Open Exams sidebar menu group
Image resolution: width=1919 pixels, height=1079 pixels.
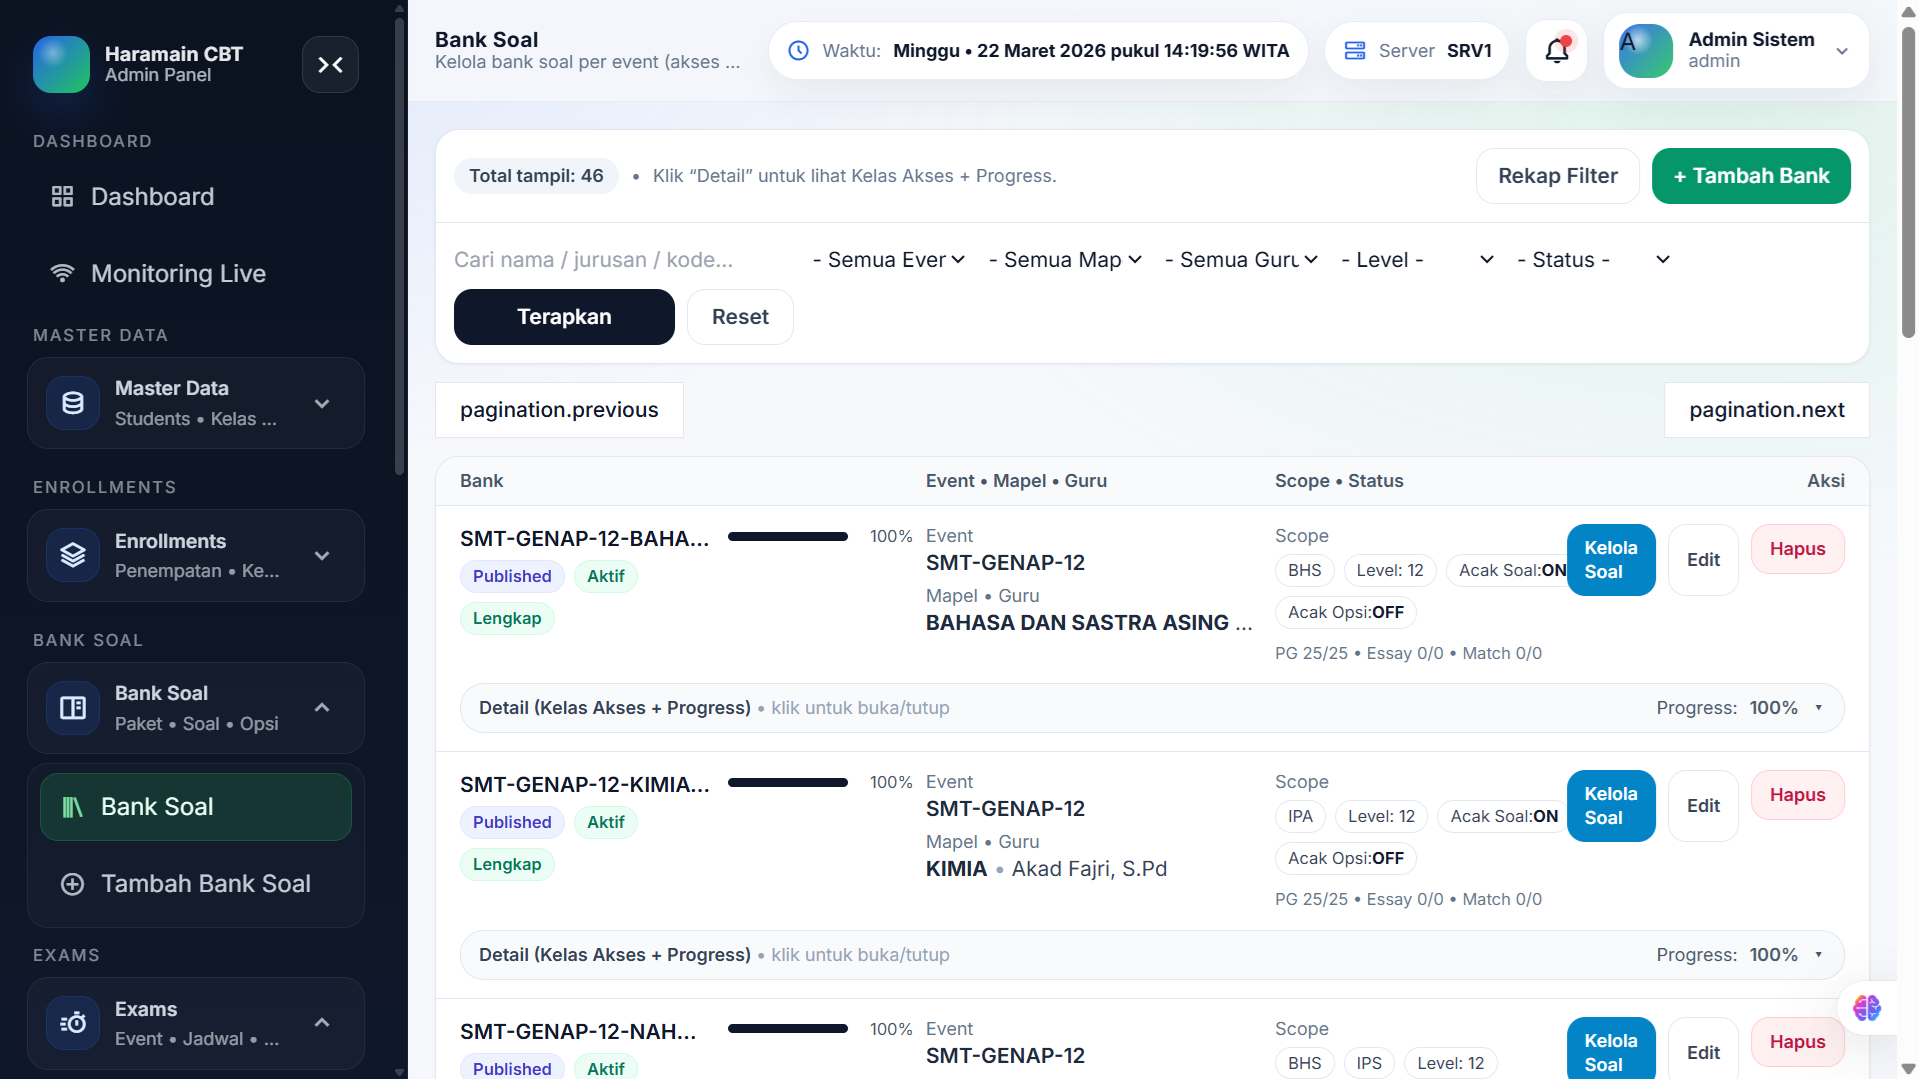click(x=196, y=1023)
